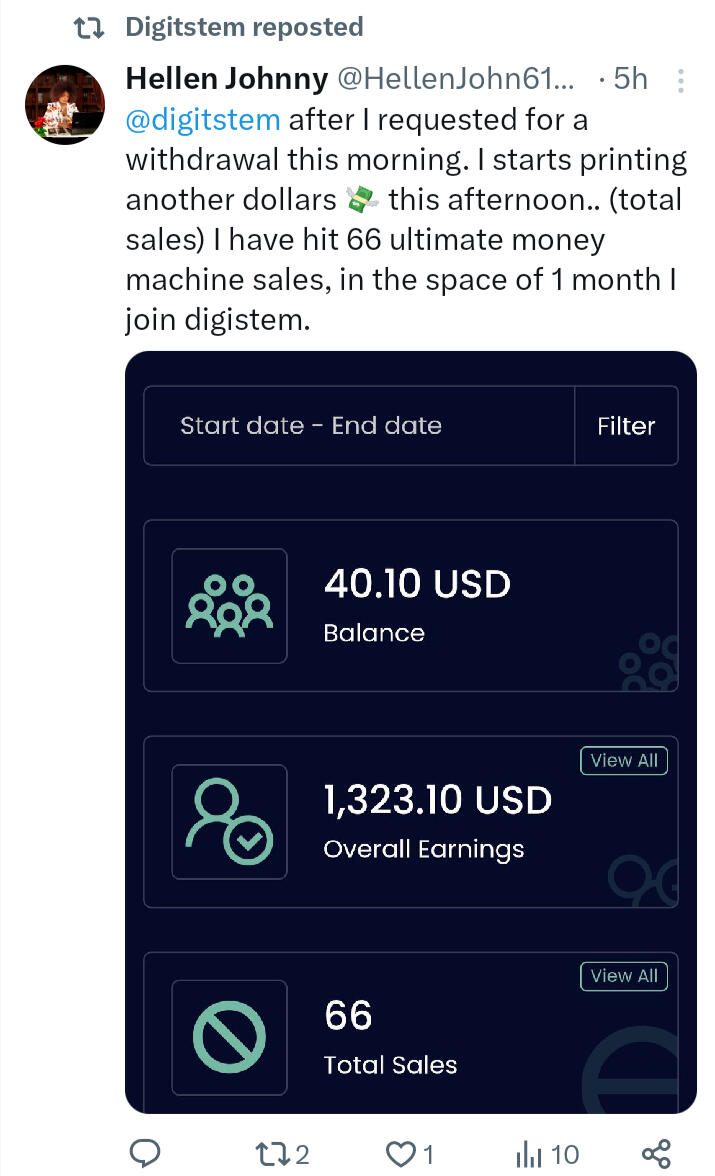
Task: Open the three-dot more options menu
Action: point(681,80)
